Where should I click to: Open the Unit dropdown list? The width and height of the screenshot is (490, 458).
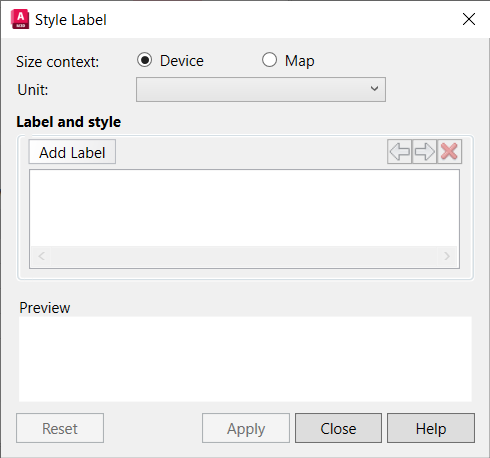coord(261,89)
